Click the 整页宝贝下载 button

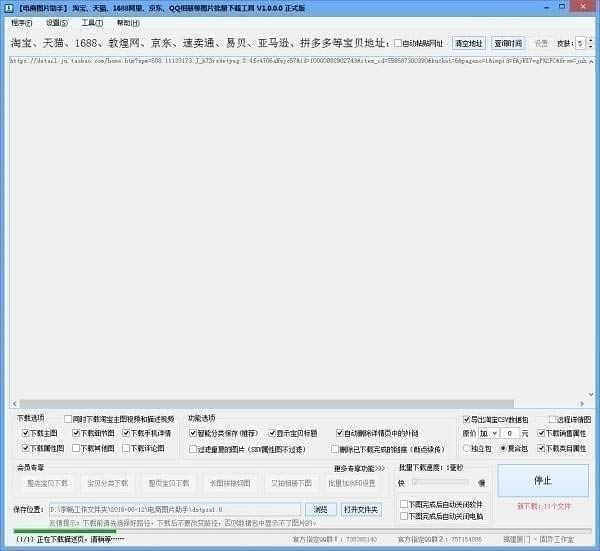(169, 483)
